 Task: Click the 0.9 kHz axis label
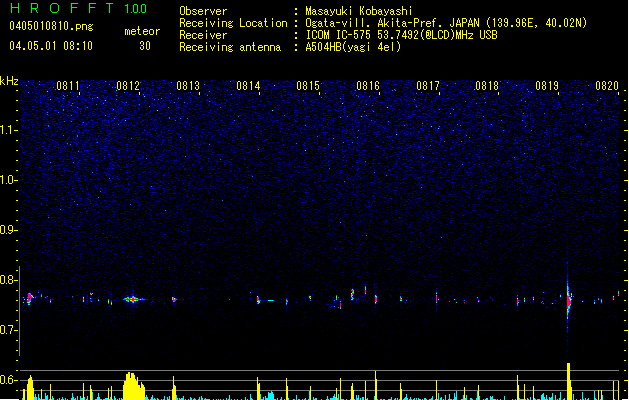[8, 230]
